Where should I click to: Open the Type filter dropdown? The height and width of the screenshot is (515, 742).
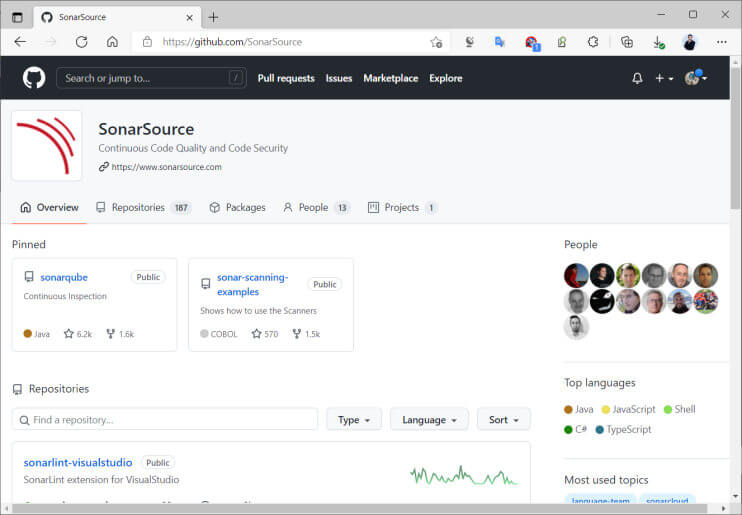click(353, 419)
